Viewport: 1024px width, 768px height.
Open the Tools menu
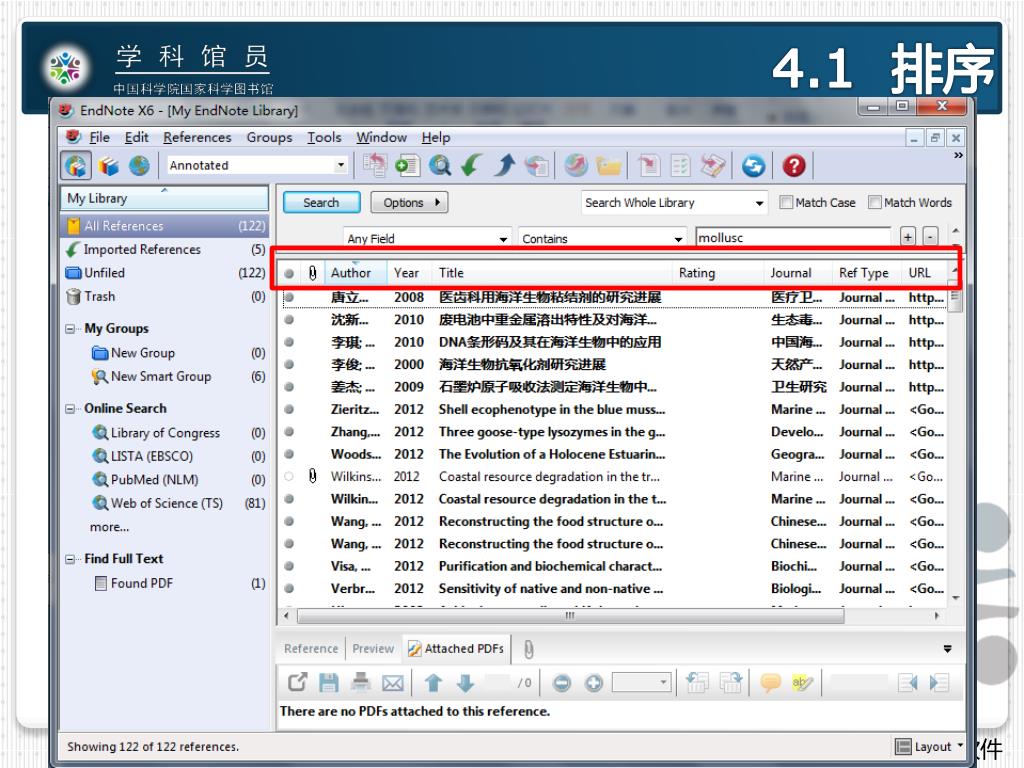[325, 137]
